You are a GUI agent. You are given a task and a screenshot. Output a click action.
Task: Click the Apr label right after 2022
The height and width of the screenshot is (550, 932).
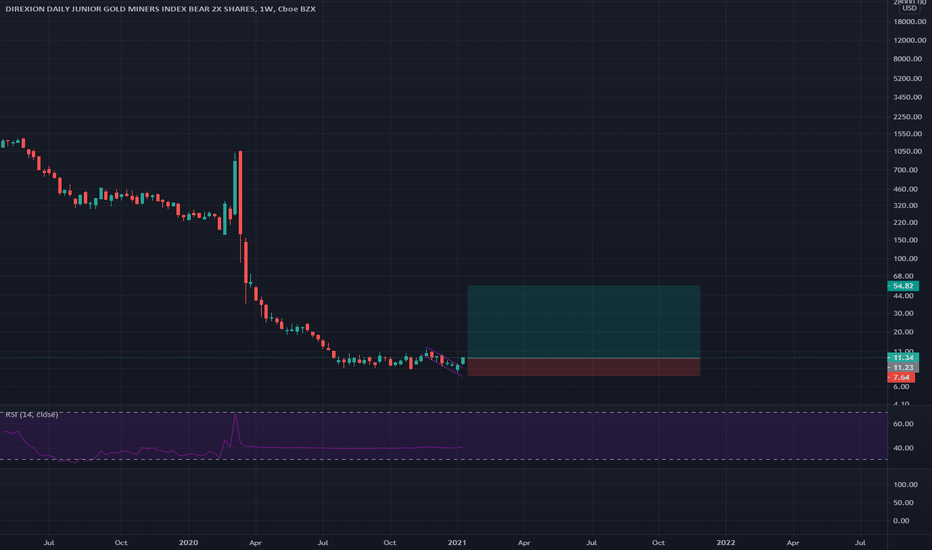(x=793, y=542)
